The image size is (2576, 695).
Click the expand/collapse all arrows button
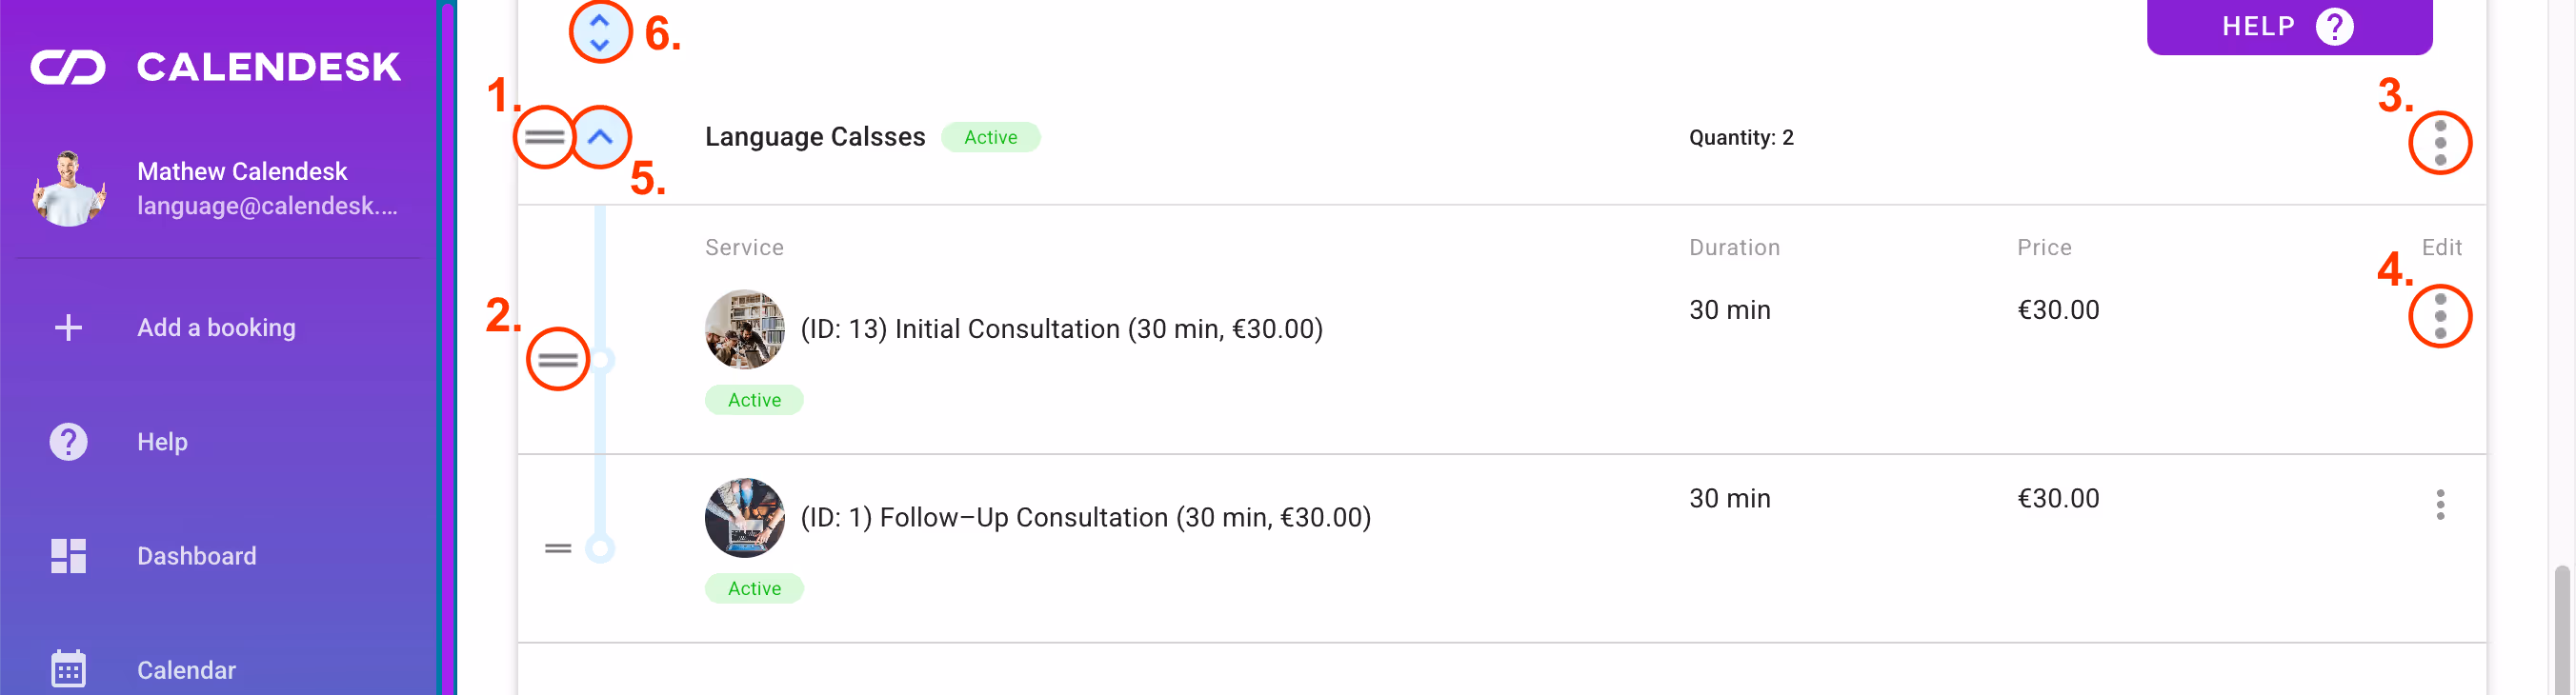600,32
